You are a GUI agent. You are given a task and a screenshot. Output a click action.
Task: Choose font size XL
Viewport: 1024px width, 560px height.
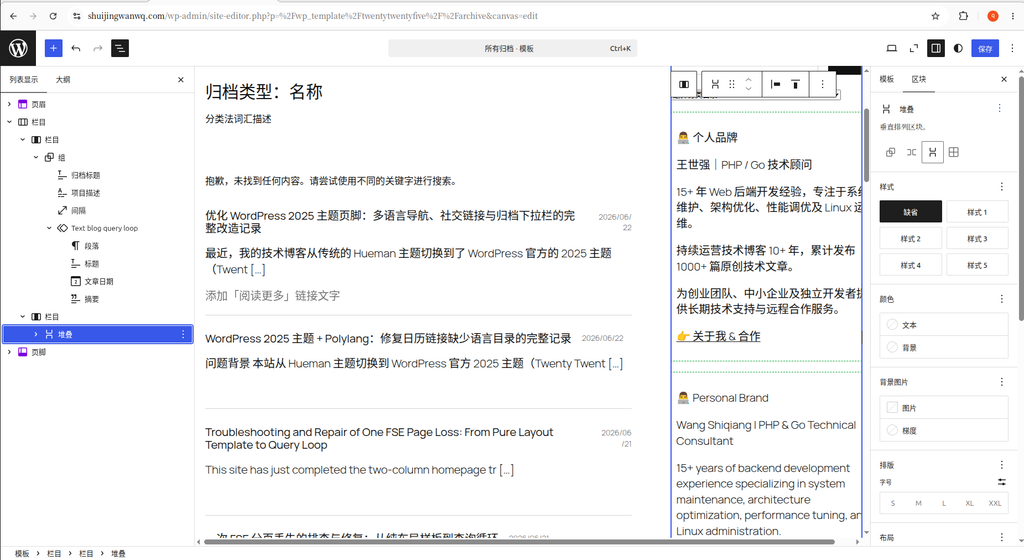969,503
